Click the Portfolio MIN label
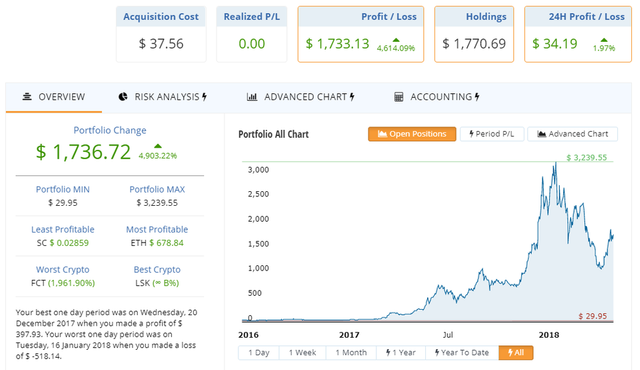This screenshot has width=640, height=370. [x=62, y=189]
